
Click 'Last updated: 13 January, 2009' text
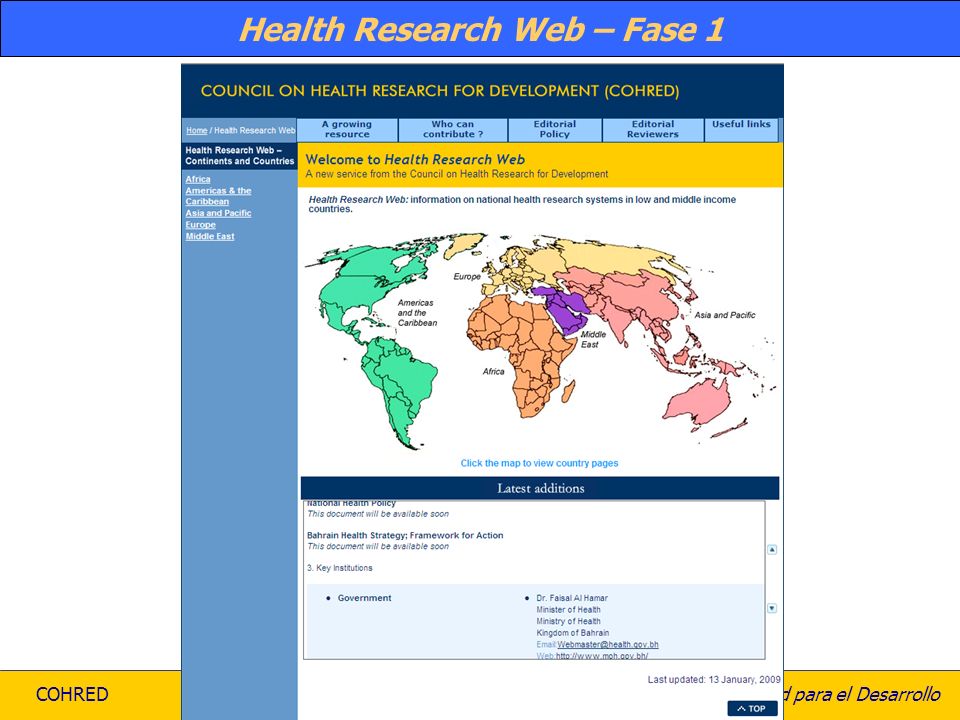[714, 680]
